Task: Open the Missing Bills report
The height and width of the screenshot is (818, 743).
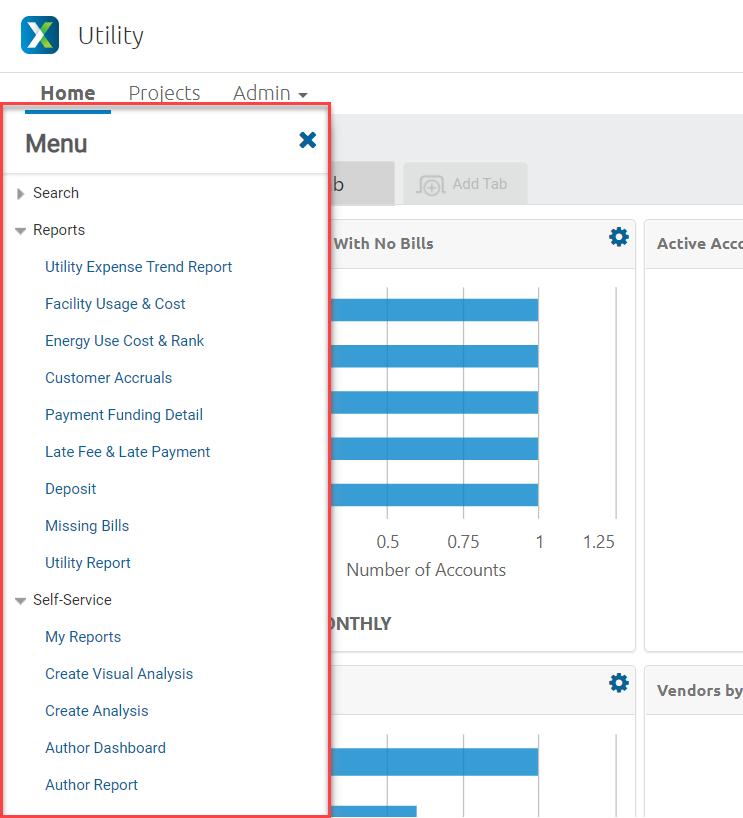Action: tap(87, 526)
